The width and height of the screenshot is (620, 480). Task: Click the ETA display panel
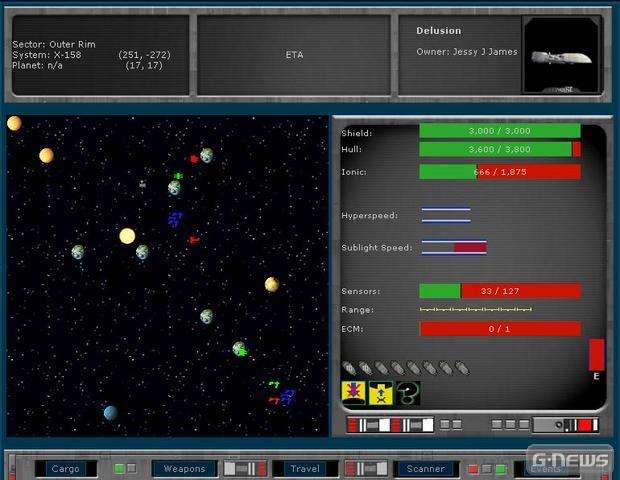(x=294, y=55)
